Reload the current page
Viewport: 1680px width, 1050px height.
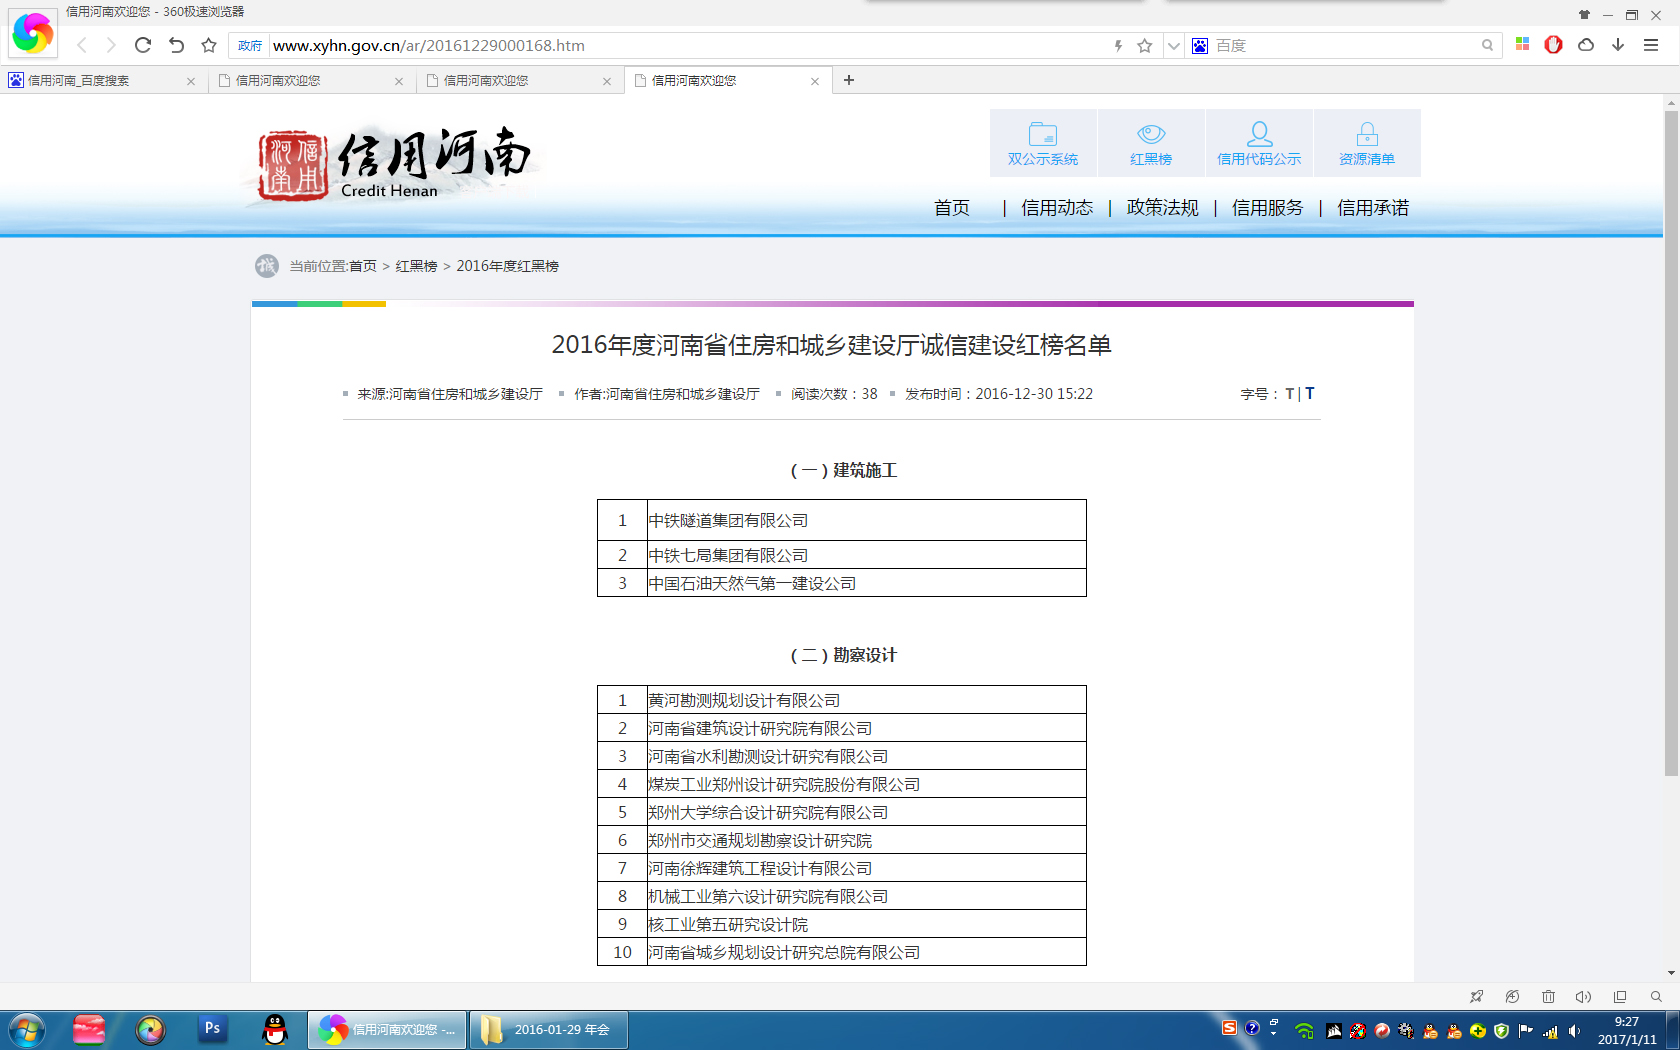pos(143,45)
